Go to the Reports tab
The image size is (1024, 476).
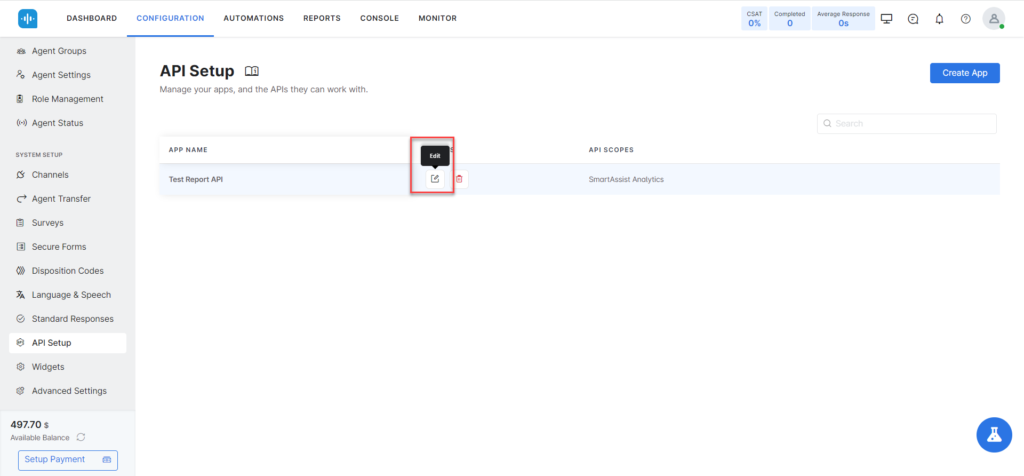[321, 18]
